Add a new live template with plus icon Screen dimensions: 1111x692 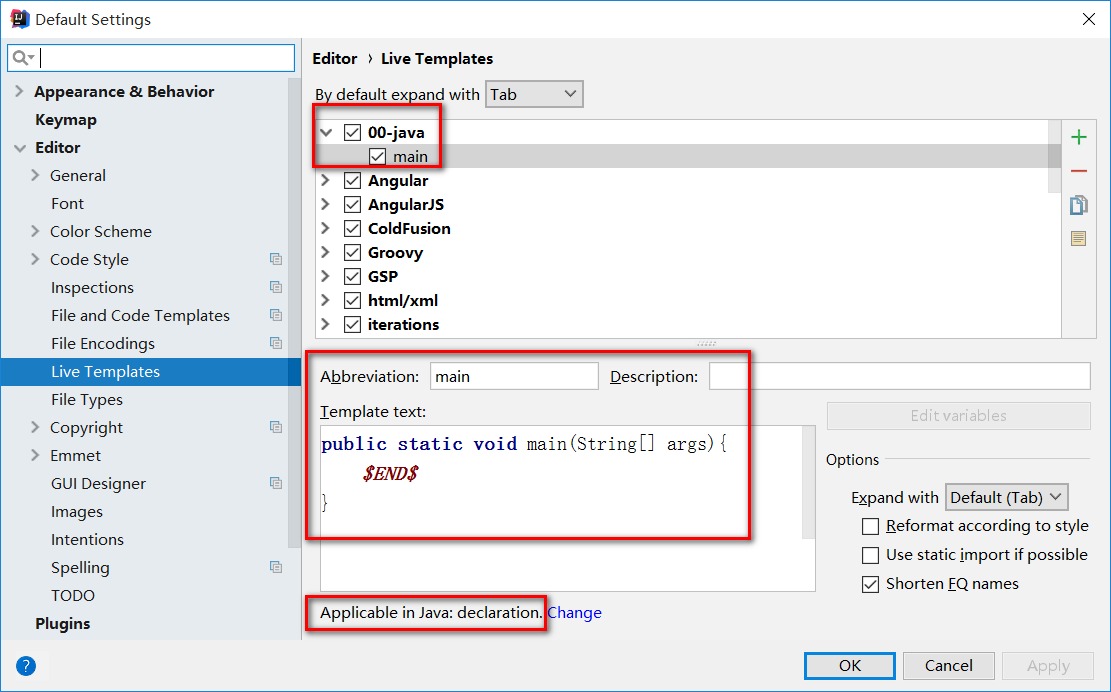[x=1078, y=137]
